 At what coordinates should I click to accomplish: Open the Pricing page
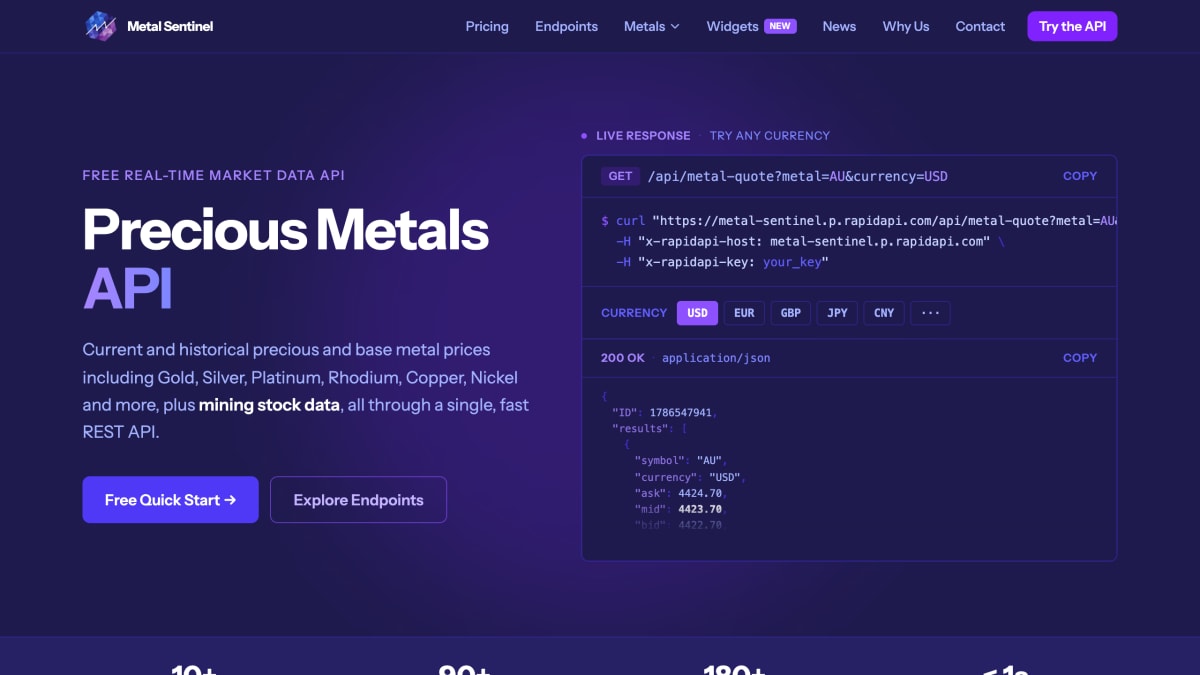click(487, 26)
